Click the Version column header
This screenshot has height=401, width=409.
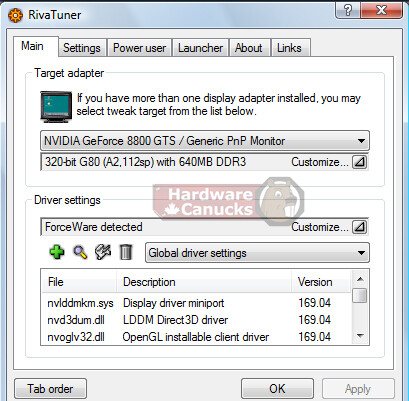click(321, 282)
